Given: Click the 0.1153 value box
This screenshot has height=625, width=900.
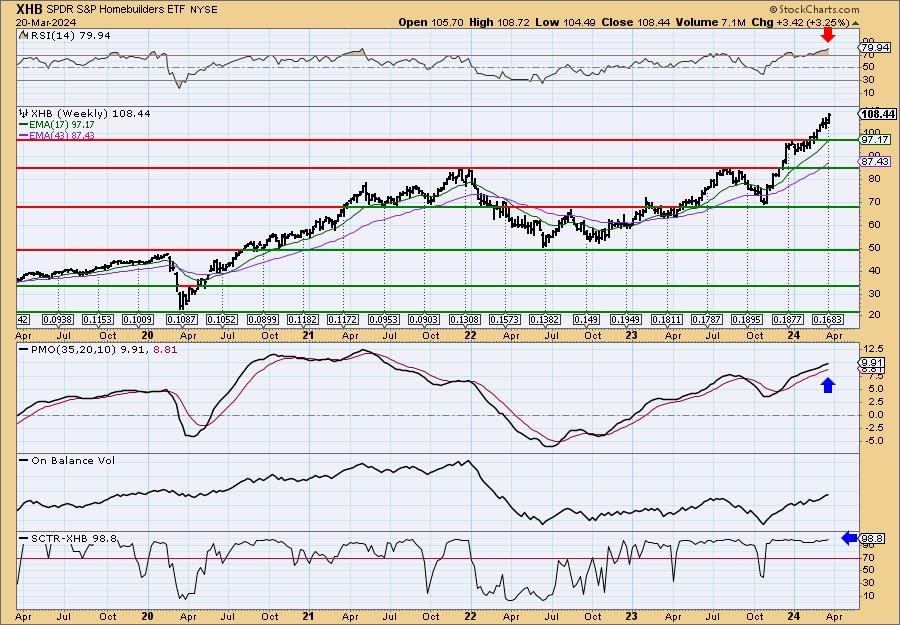Looking at the screenshot, I should click(x=98, y=319).
